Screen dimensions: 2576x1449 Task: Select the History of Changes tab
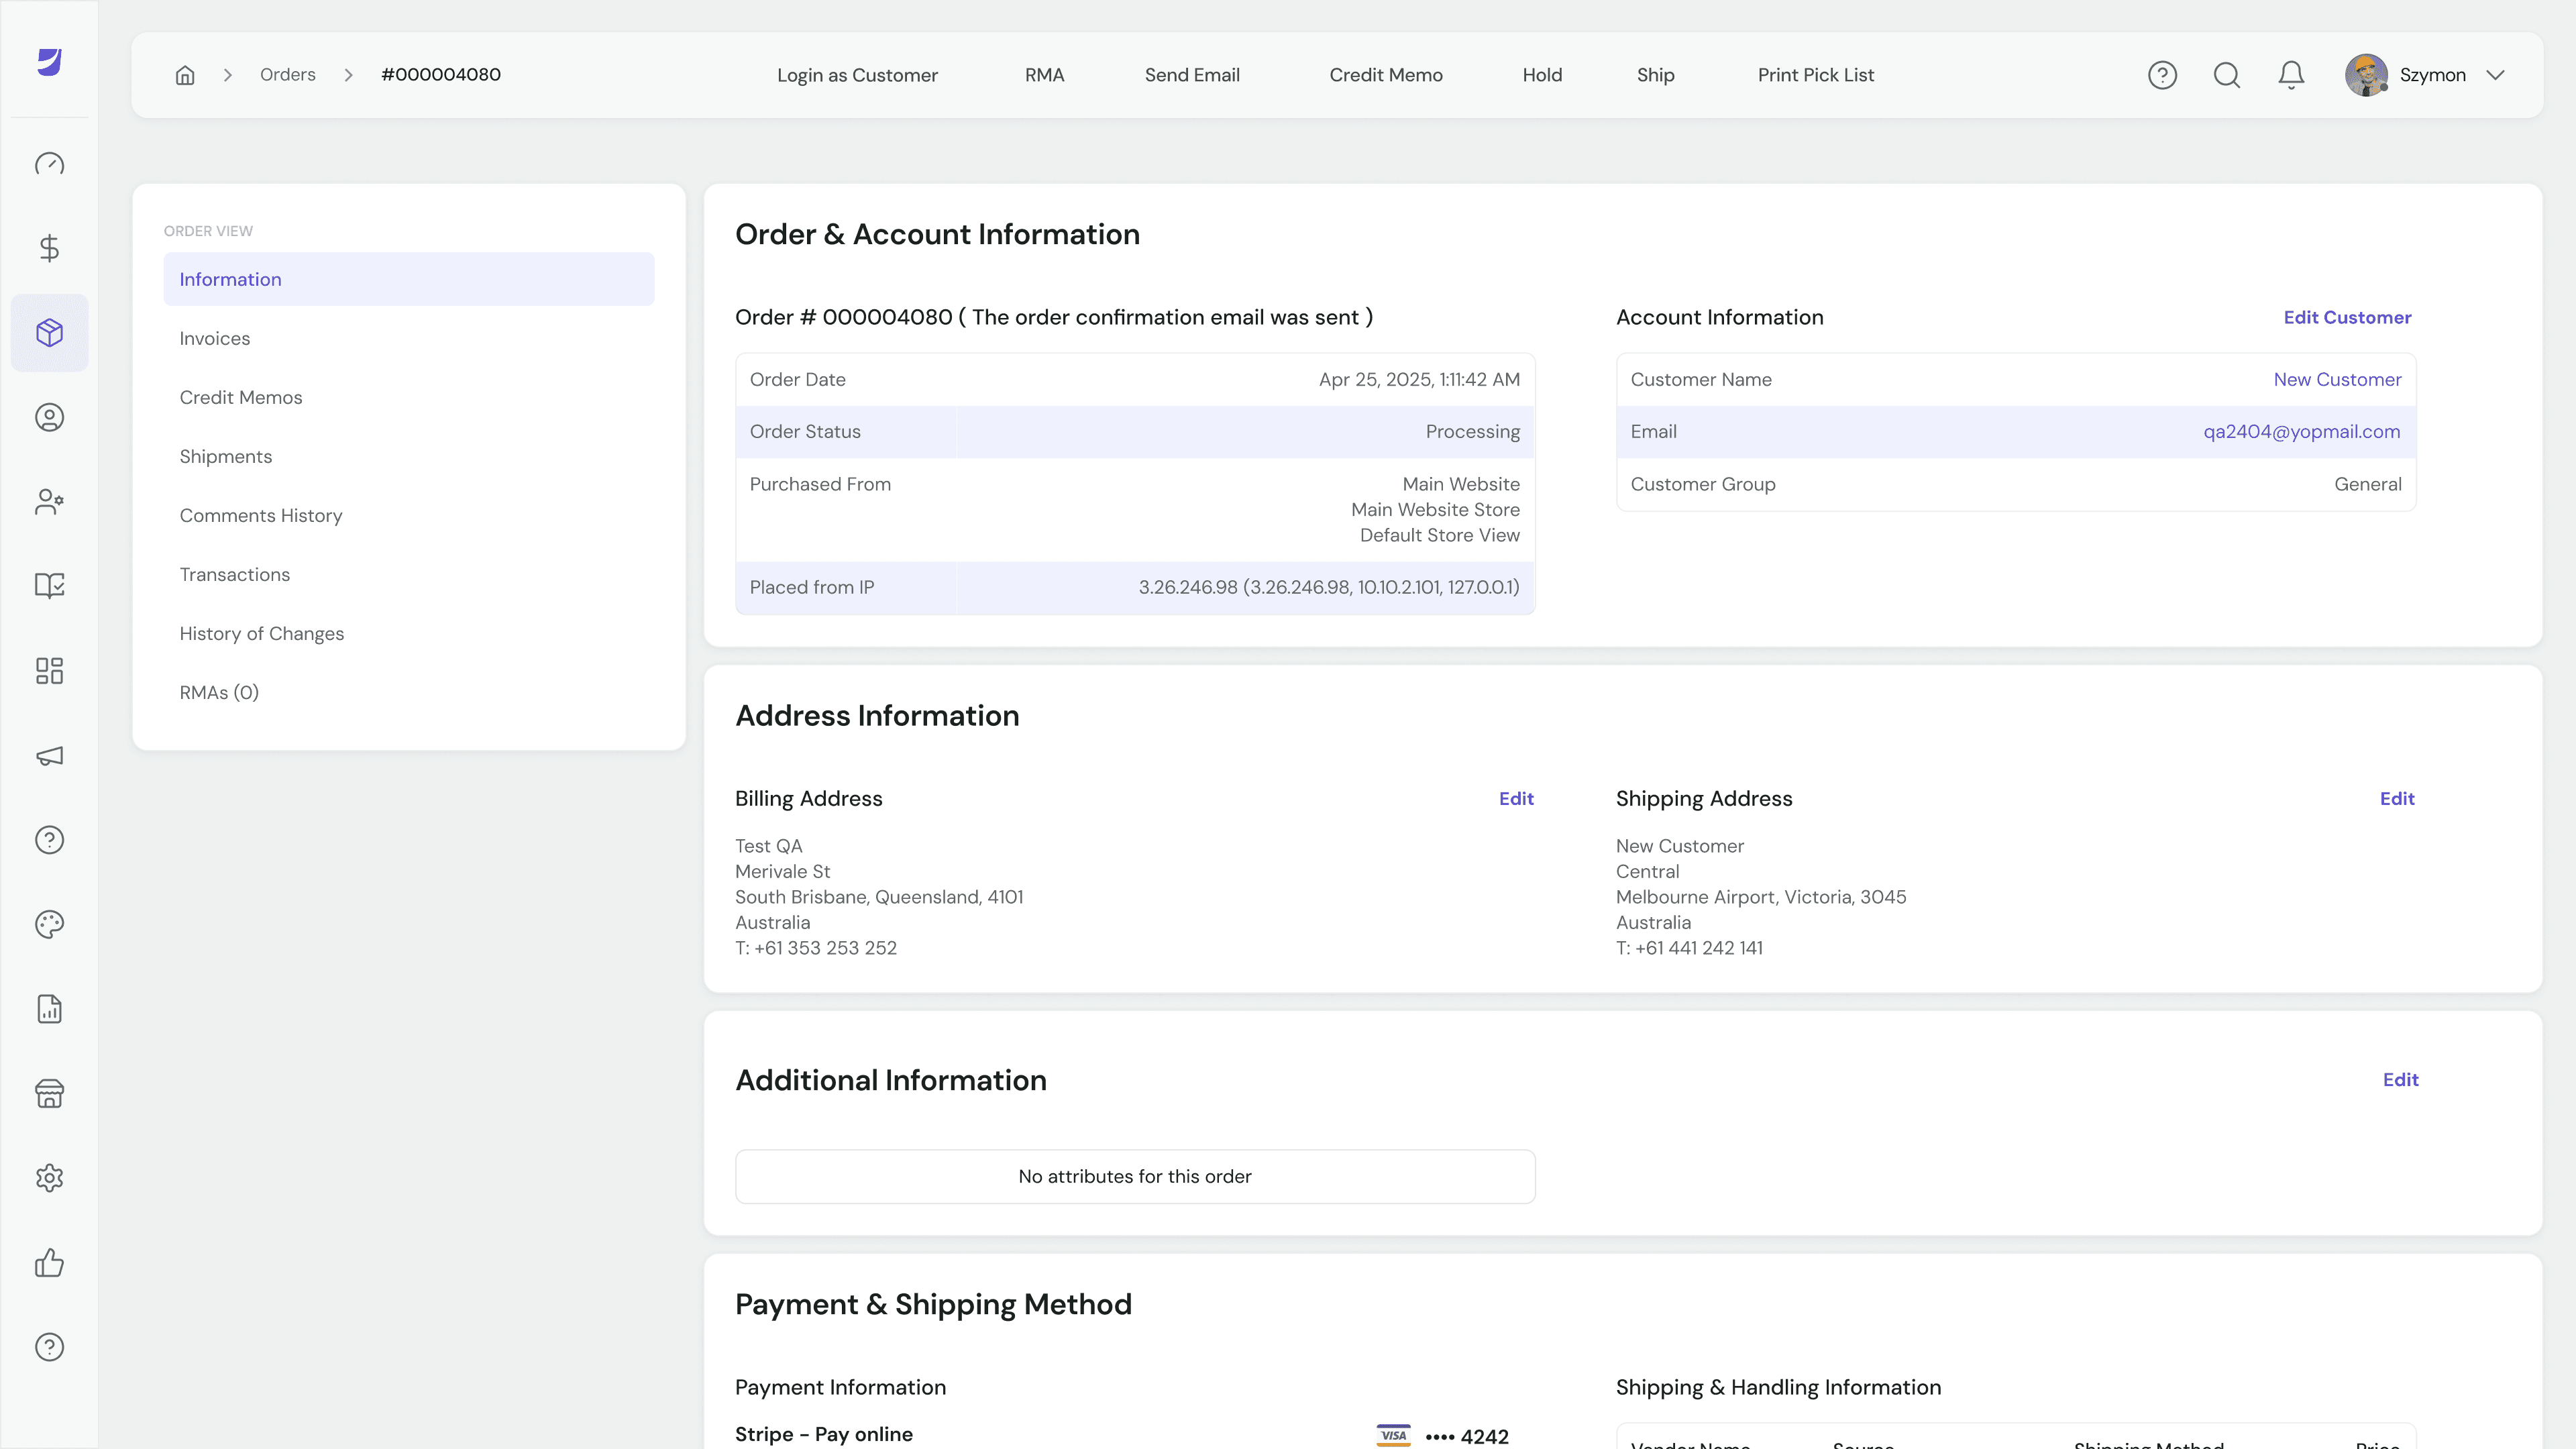click(262, 633)
